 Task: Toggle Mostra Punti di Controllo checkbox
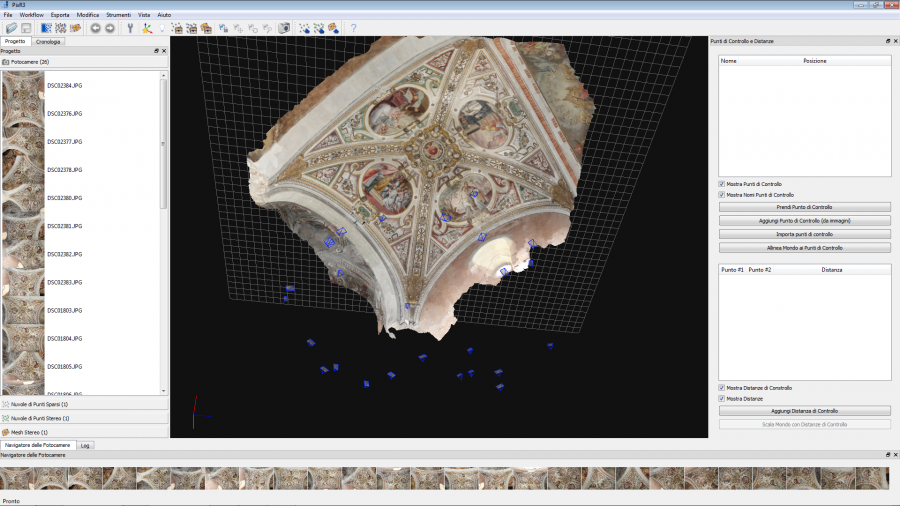pos(721,184)
